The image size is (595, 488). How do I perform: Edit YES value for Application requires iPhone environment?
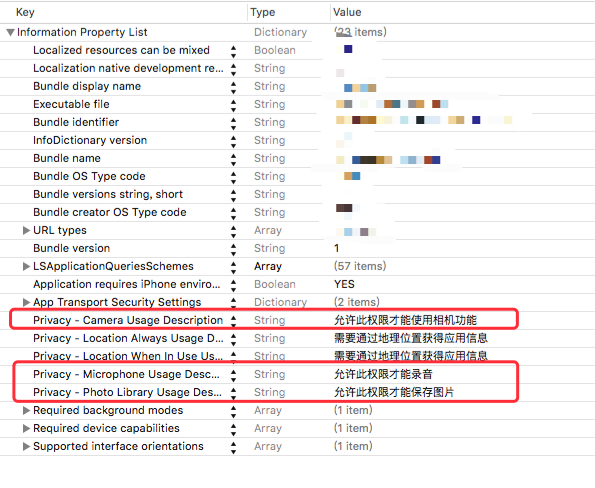coord(344,284)
